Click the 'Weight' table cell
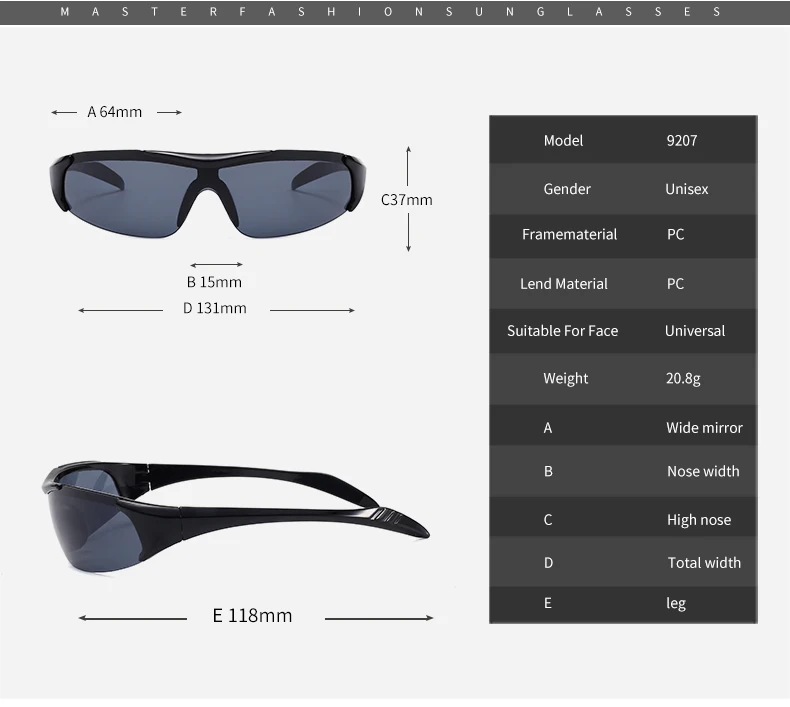Screen dimensions: 790x707 (566, 378)
